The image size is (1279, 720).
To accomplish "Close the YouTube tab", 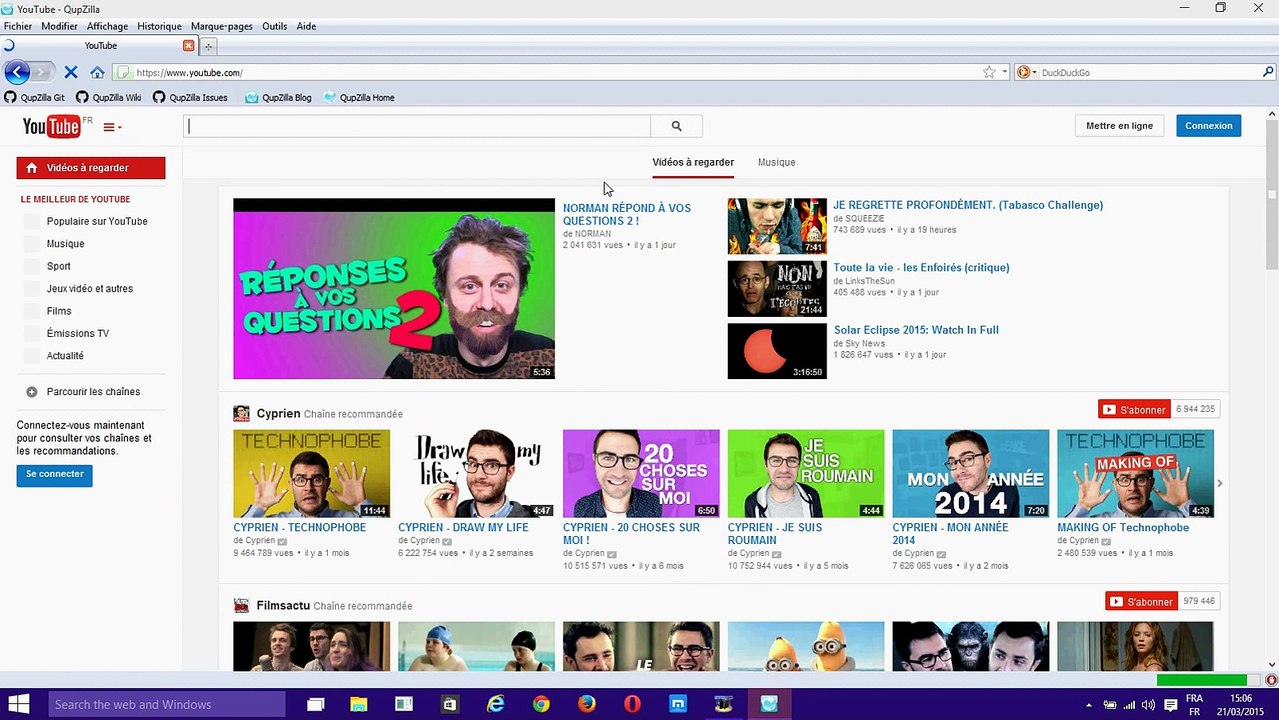I will coord(188,45).
